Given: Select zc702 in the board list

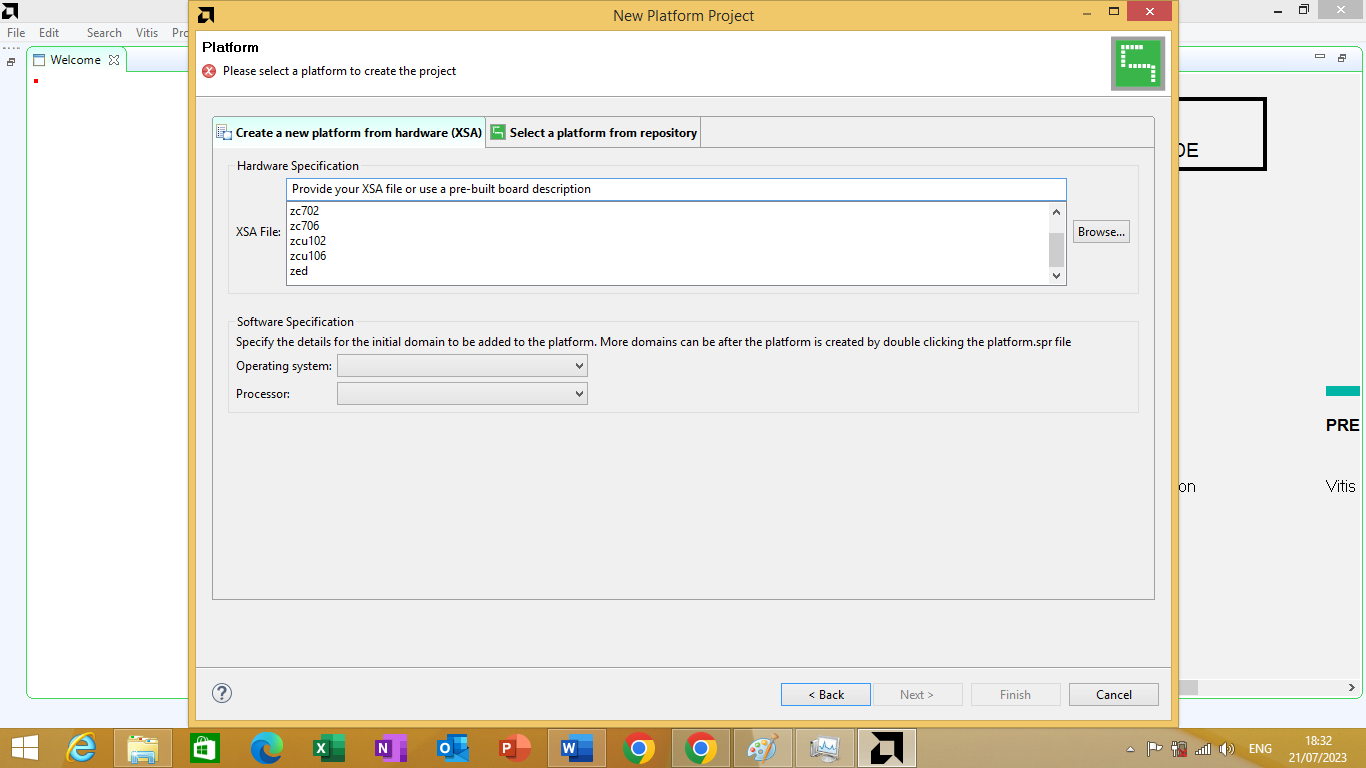Looking at the screenshot, I should coord(304,211).
